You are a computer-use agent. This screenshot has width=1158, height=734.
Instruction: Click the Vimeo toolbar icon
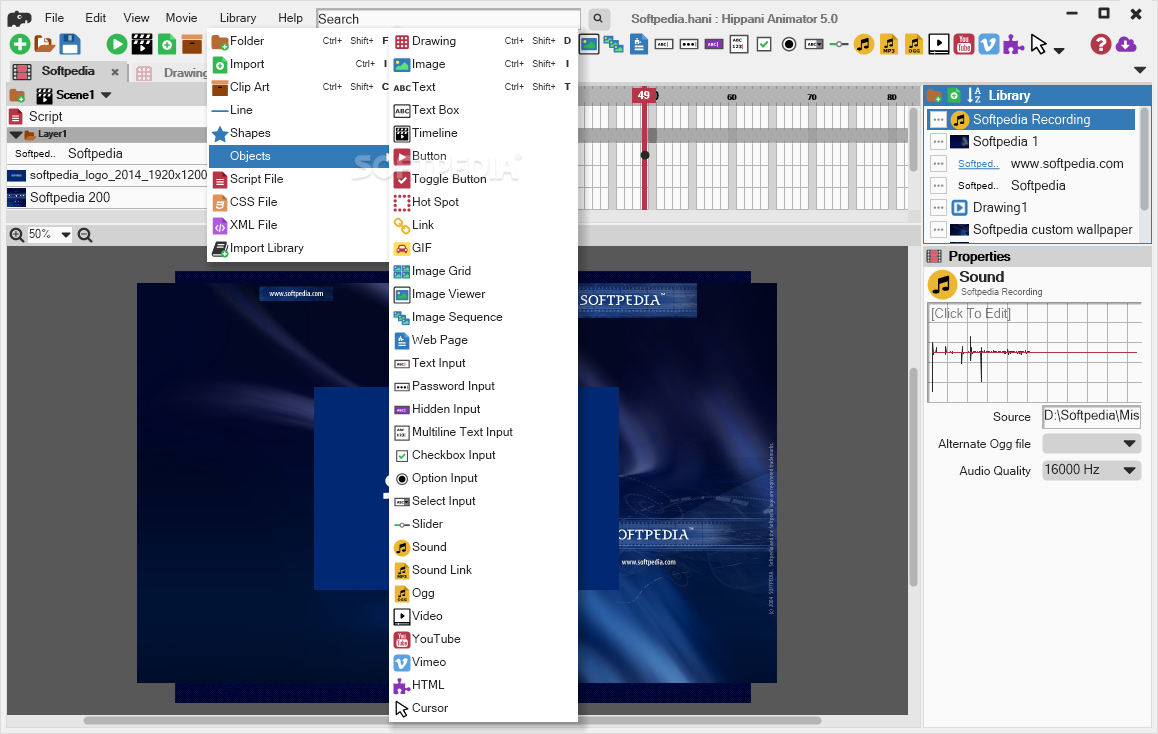[989, 44]
